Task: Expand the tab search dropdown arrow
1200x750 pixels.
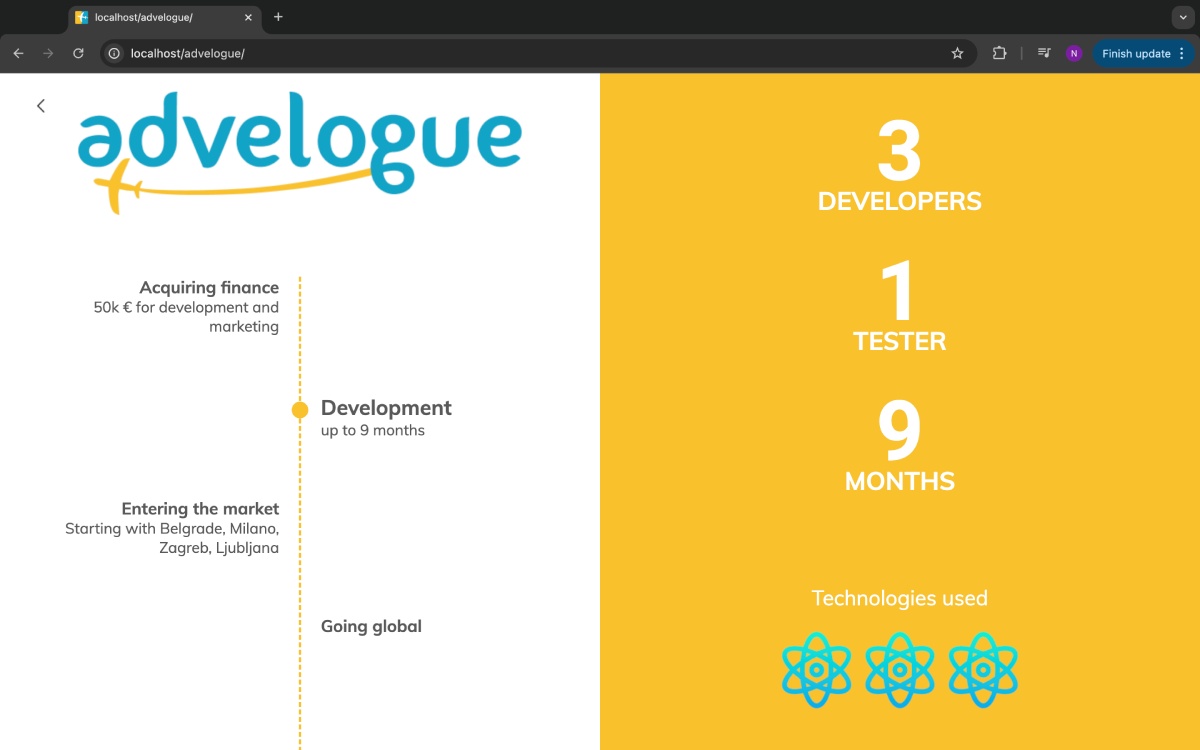Action: click(1182, 17)
